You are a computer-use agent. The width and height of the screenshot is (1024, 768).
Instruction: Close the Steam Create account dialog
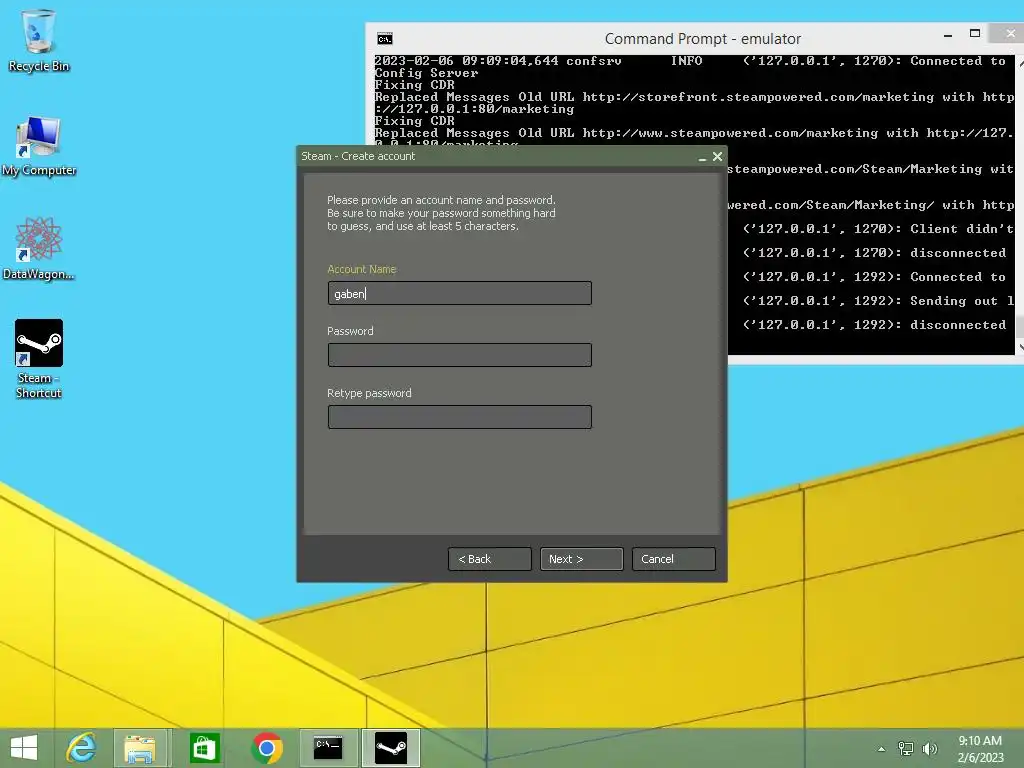click(x=718, y=156)
